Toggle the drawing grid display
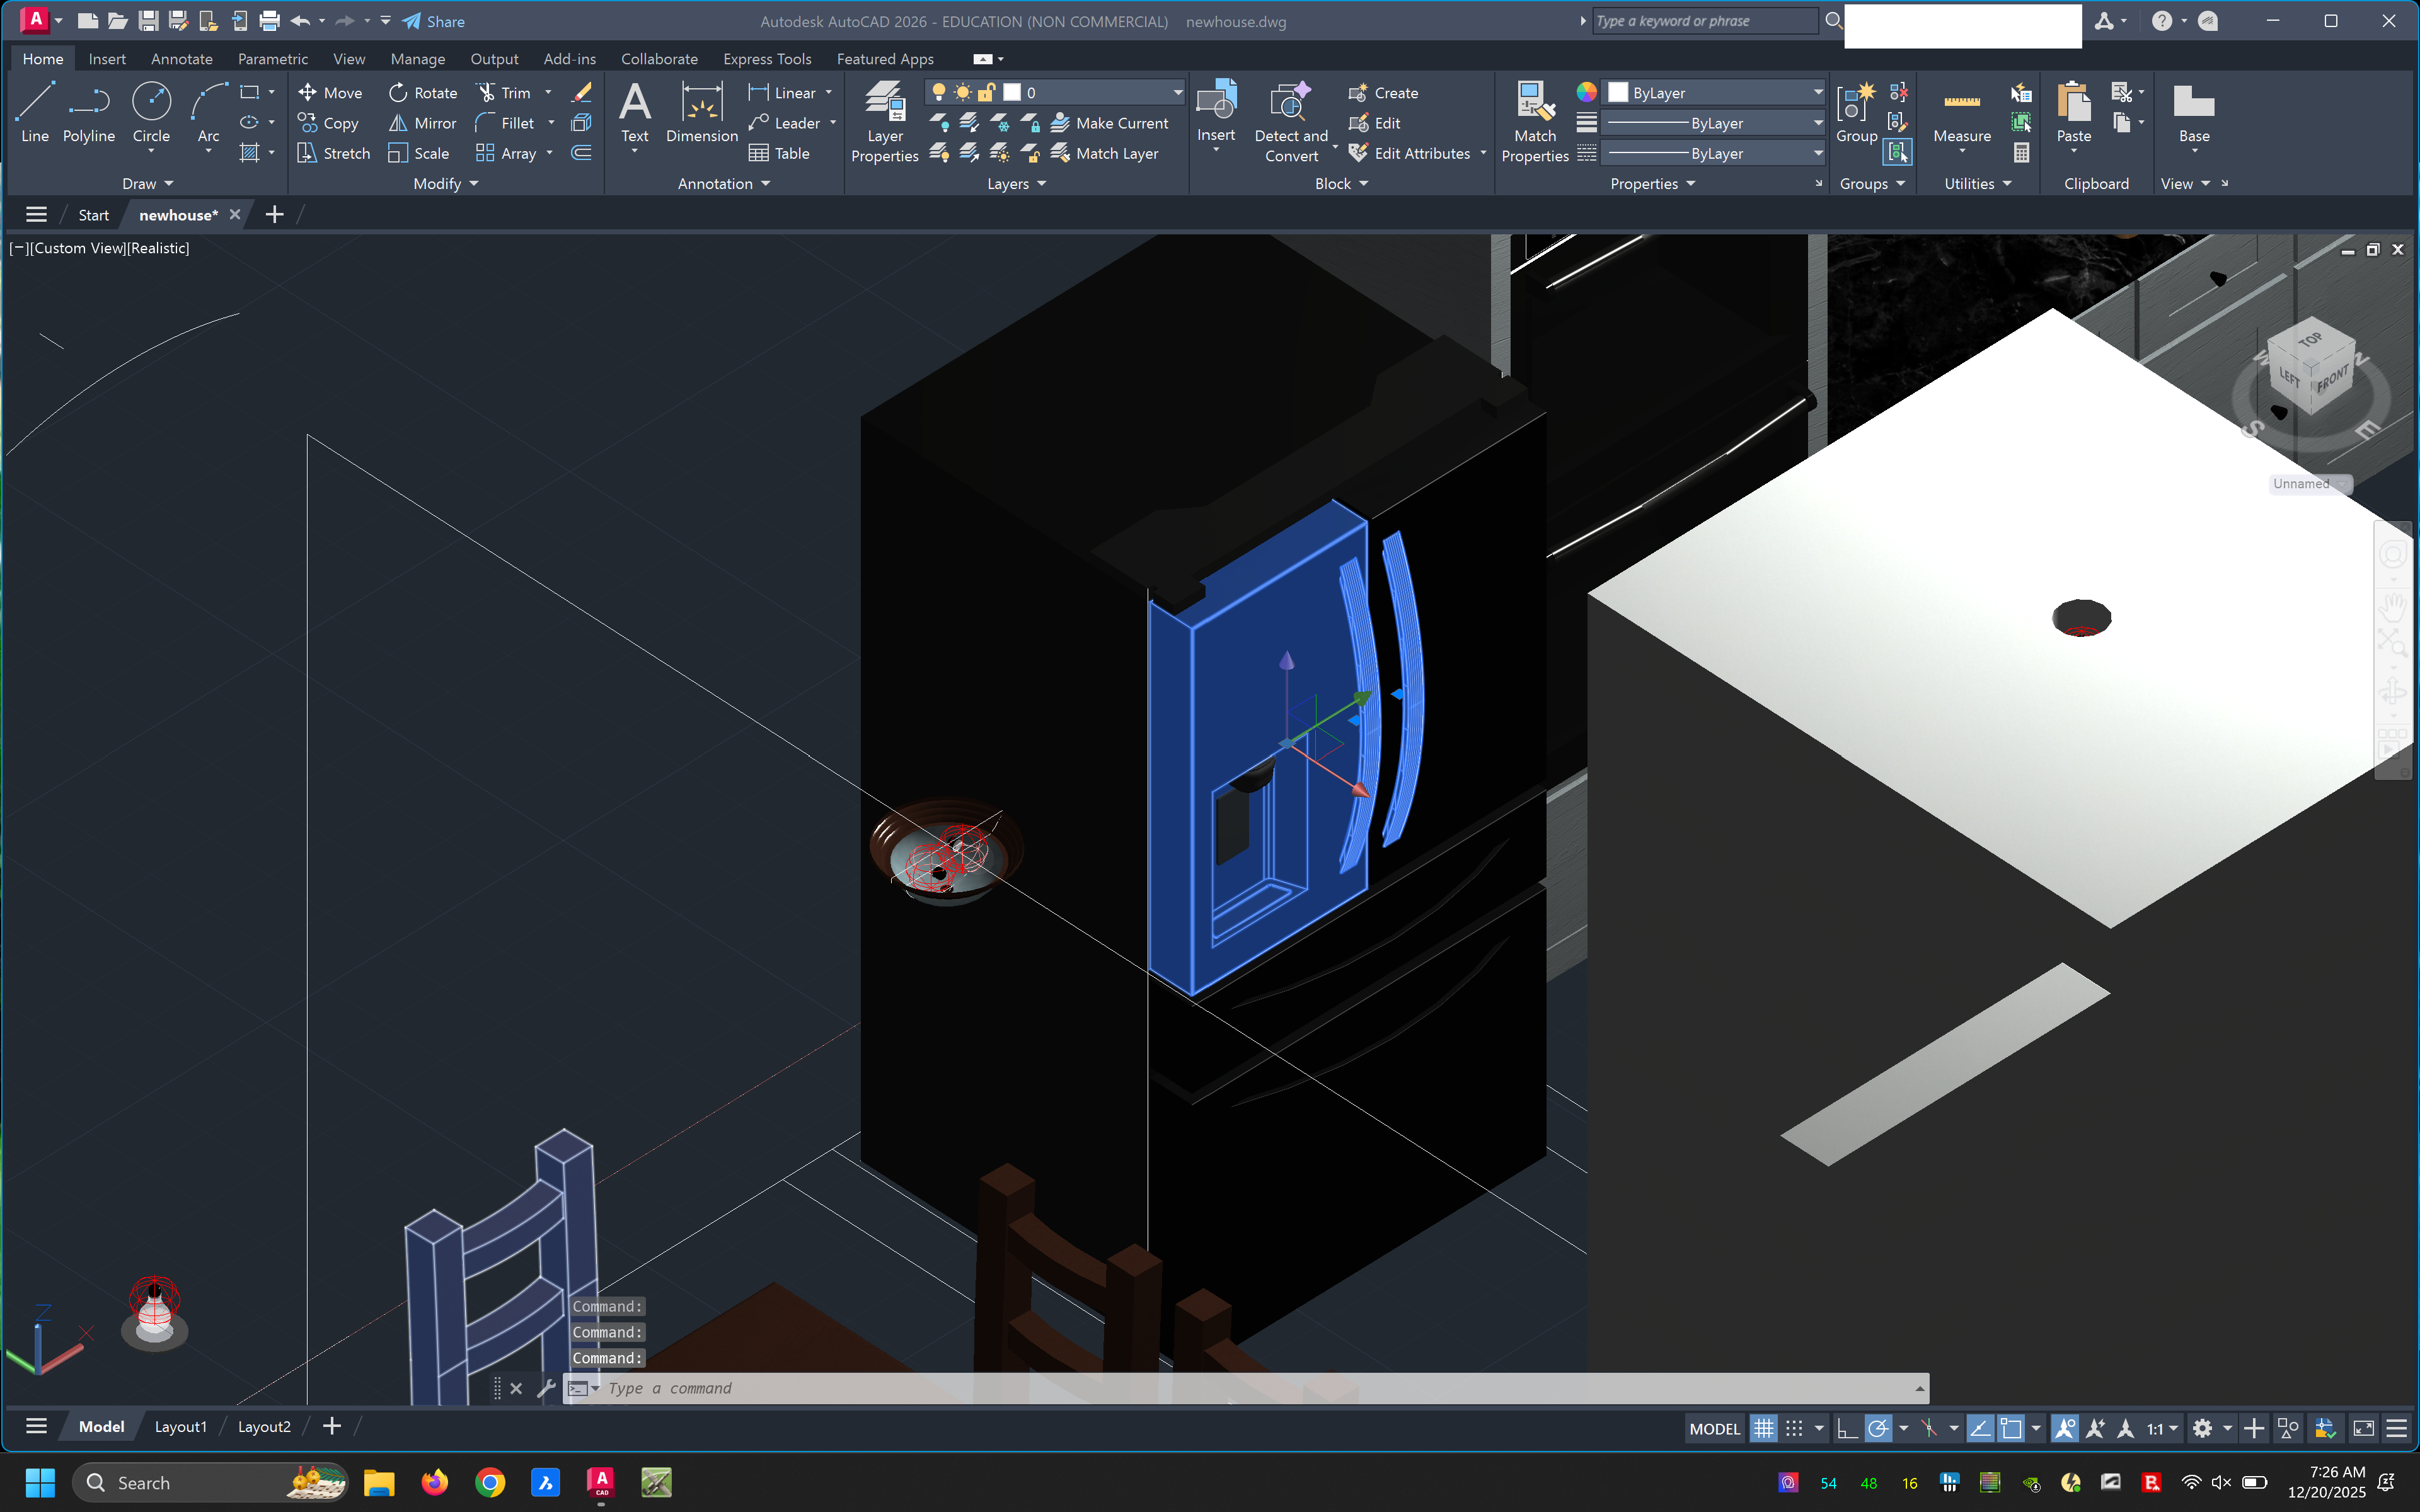The image size is (2420, 1512). pos(1764,1428)
